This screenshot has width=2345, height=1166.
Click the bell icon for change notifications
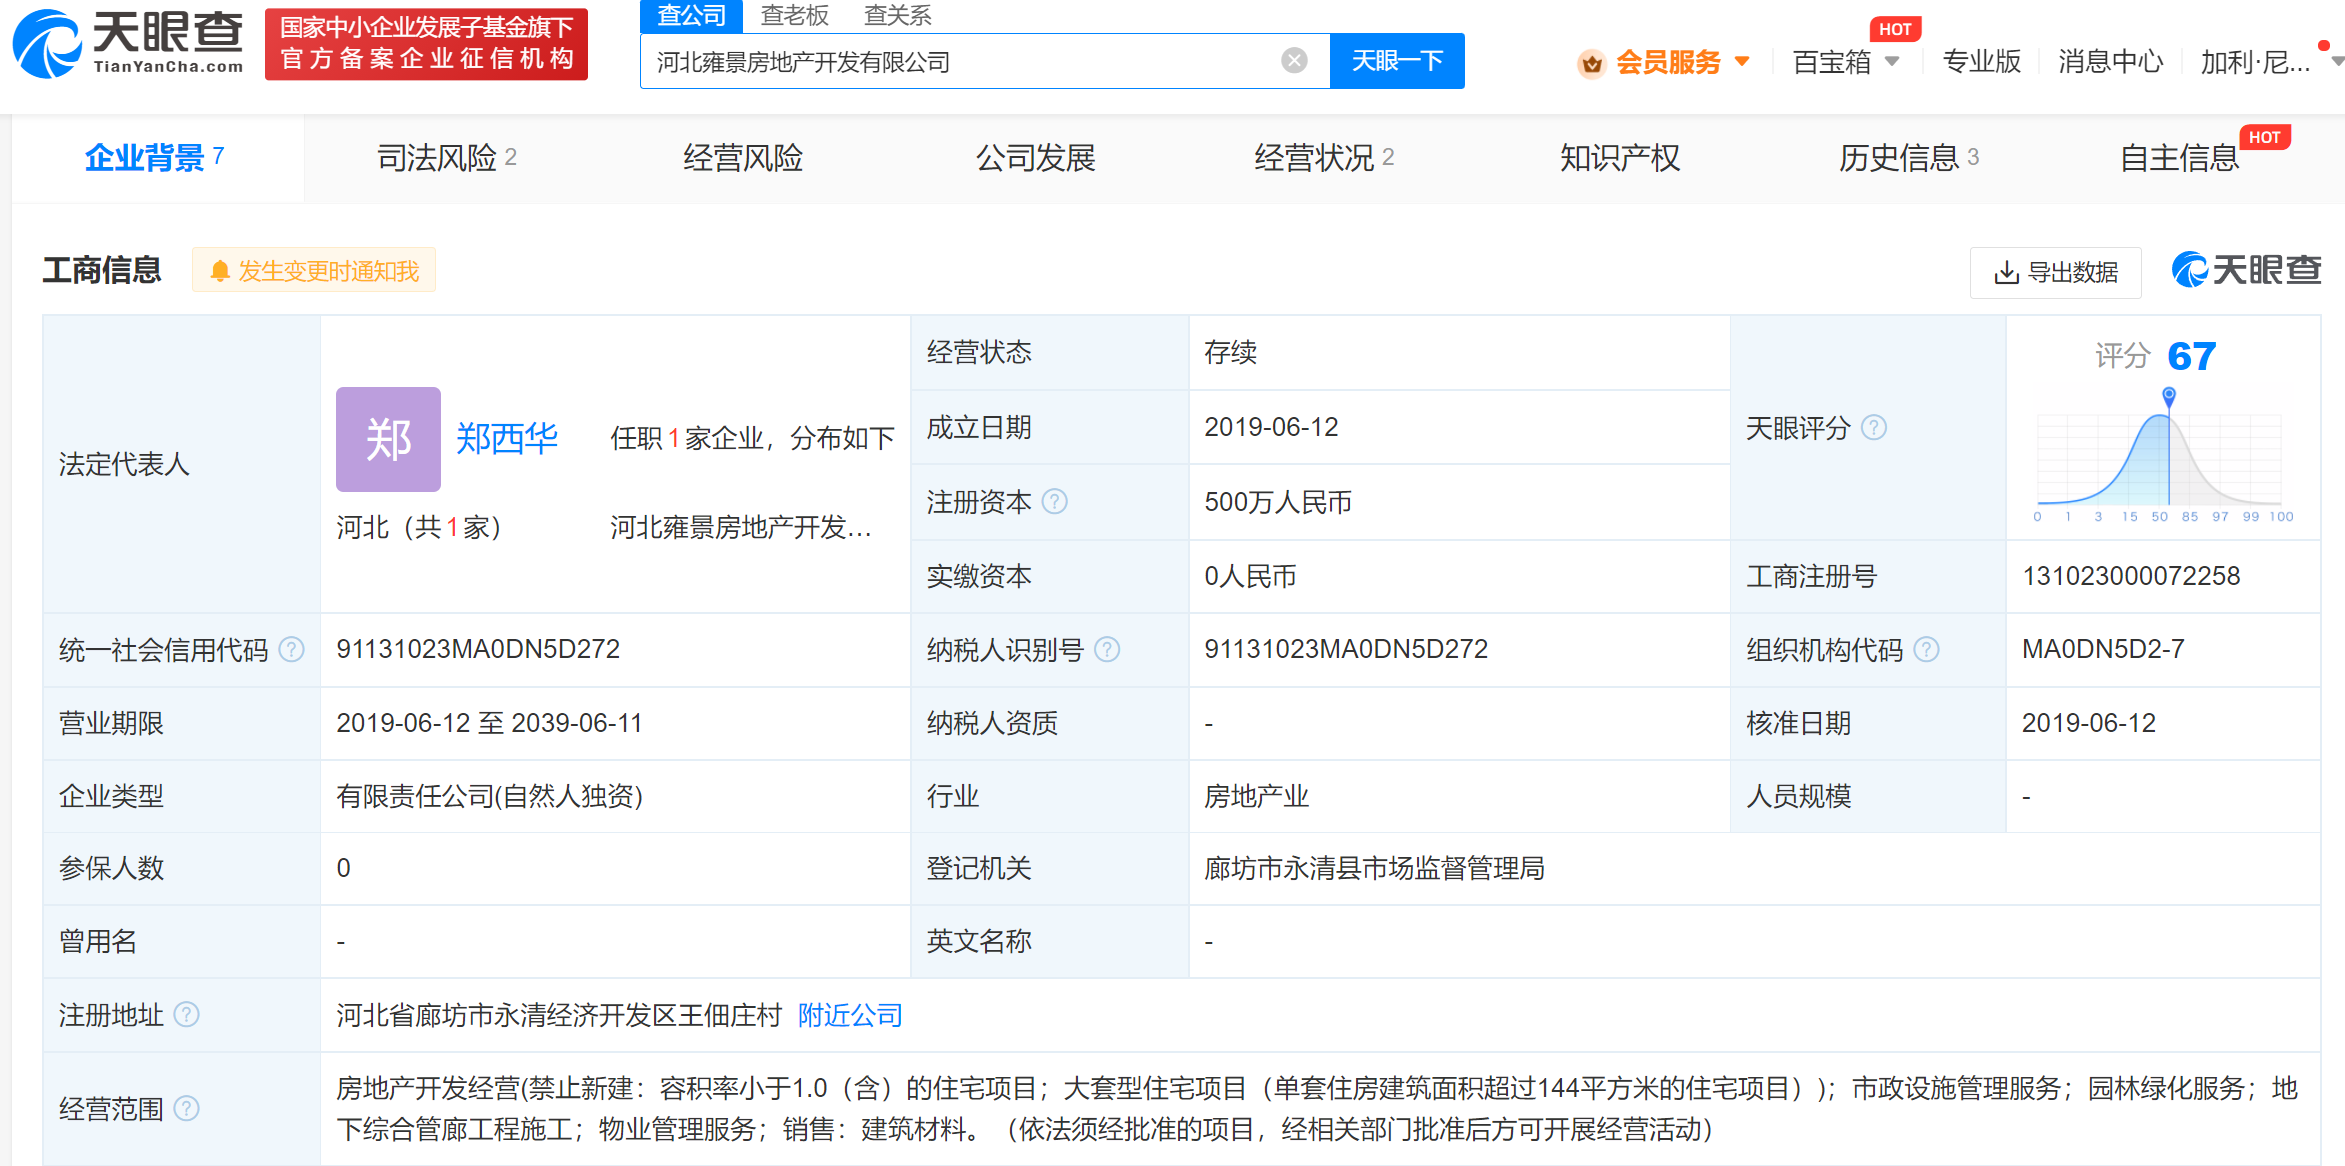(x=220, y=271)
